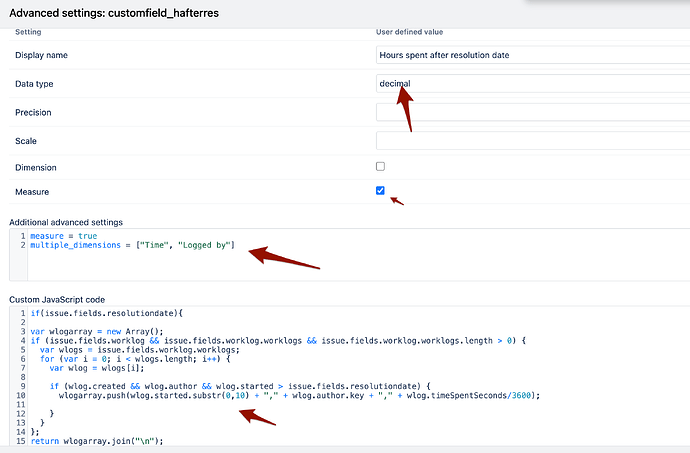This screenshot has width=690, height=453.
Task: Click the multiple_dimensions line in settings editor
Action: [x=132, y=245]
